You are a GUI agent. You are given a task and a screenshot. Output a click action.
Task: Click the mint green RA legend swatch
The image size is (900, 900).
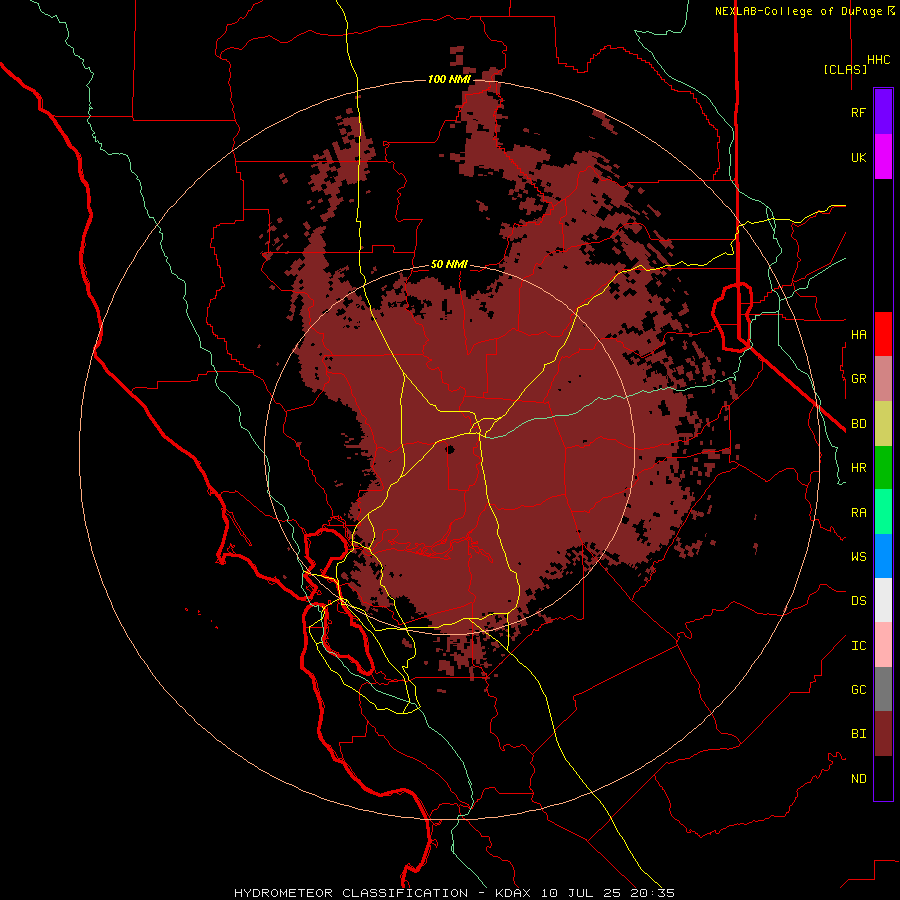click(883, 512)
